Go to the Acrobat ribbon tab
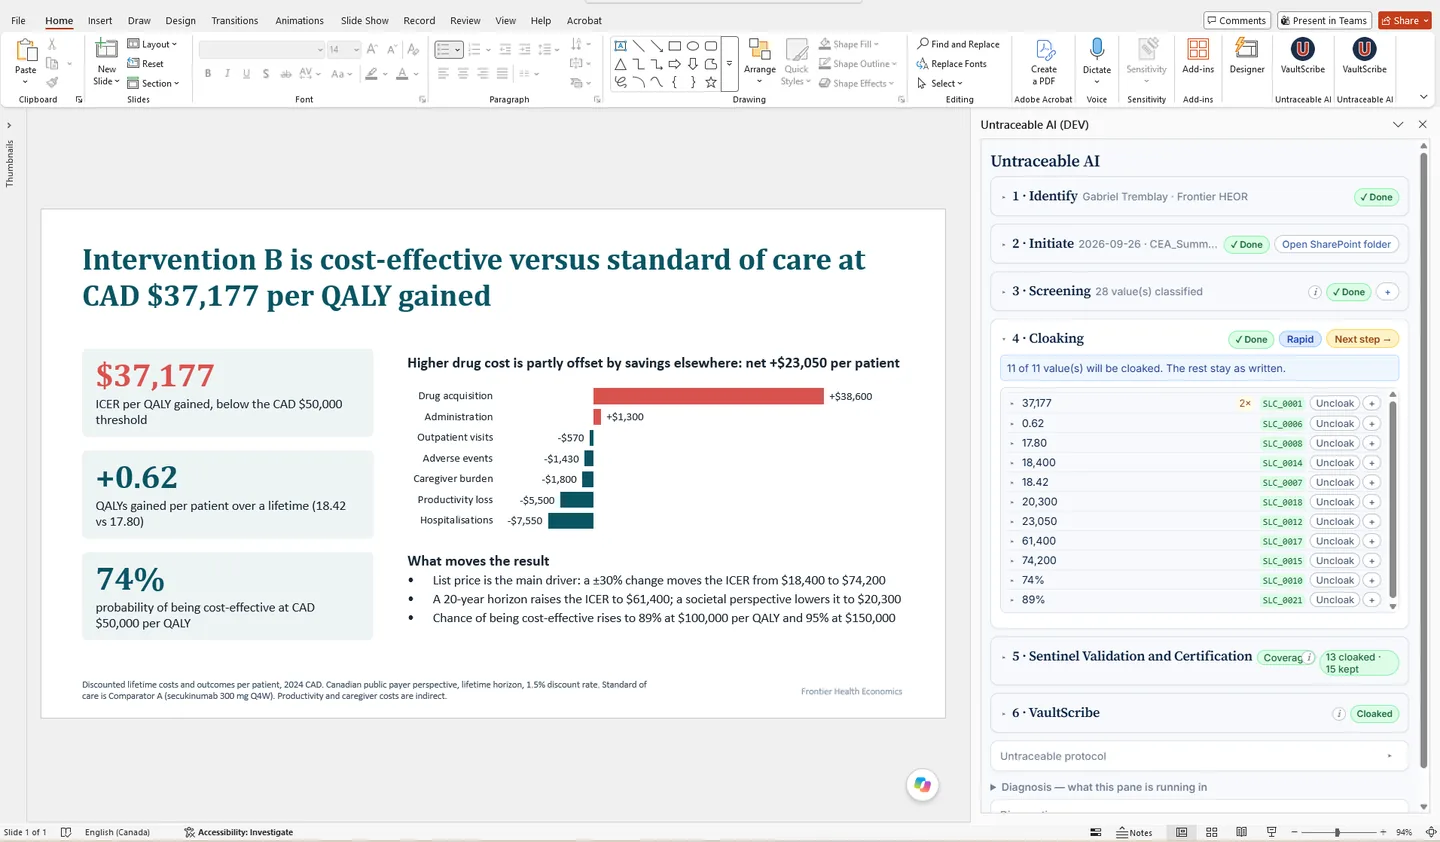This screenshot has height=842, width=1440. [x=584, y=20]
